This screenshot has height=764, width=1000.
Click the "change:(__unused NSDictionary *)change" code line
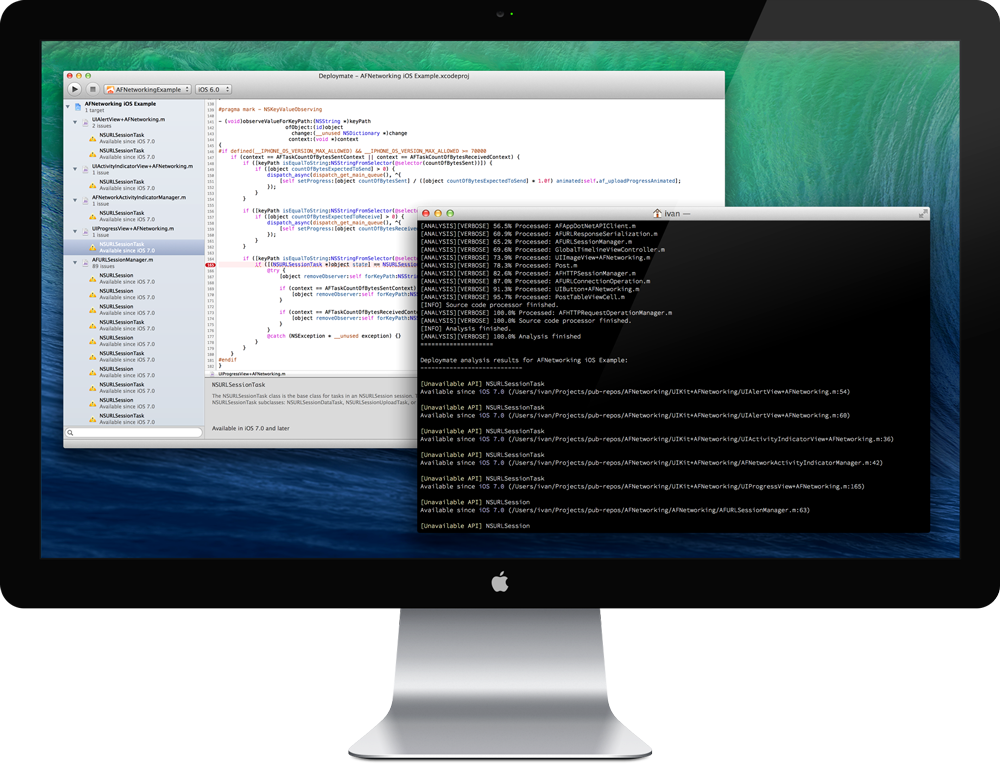(349, 133)
